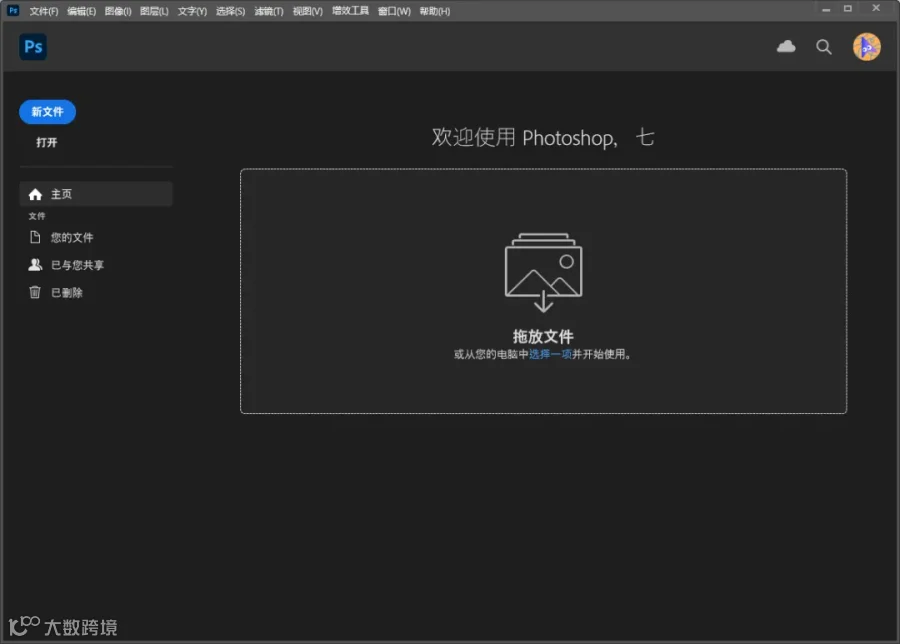Screen dimensions: 900x644
Task: Click the search magnifier icon
Action: [x=824, y=47]
